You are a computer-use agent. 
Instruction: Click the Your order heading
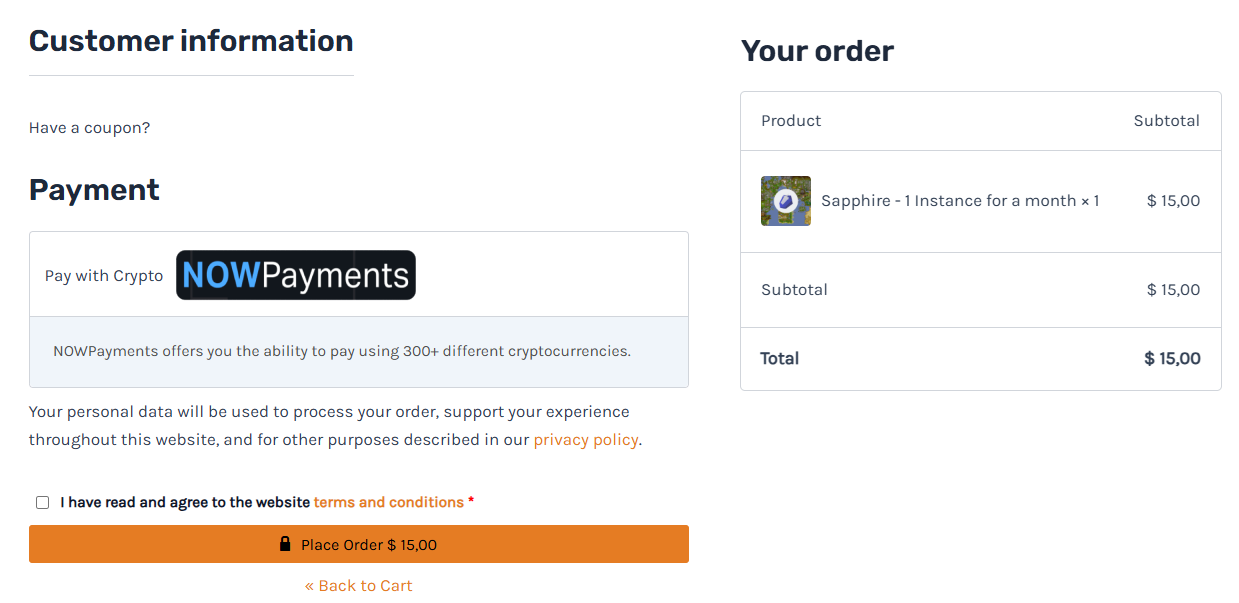point(817,51)
